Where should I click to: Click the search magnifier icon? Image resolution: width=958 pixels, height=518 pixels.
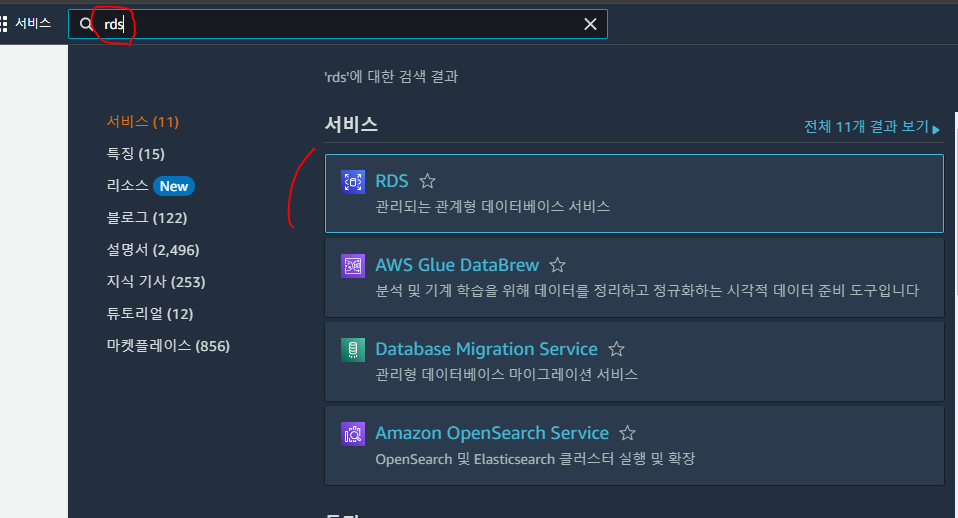click(x=86, y=24)
